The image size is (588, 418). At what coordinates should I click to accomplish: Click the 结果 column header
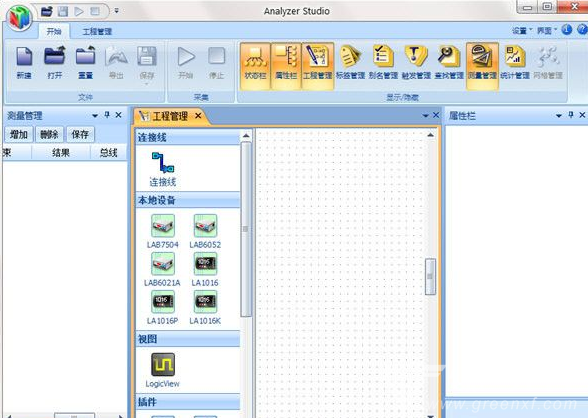[x=61, y=153]
